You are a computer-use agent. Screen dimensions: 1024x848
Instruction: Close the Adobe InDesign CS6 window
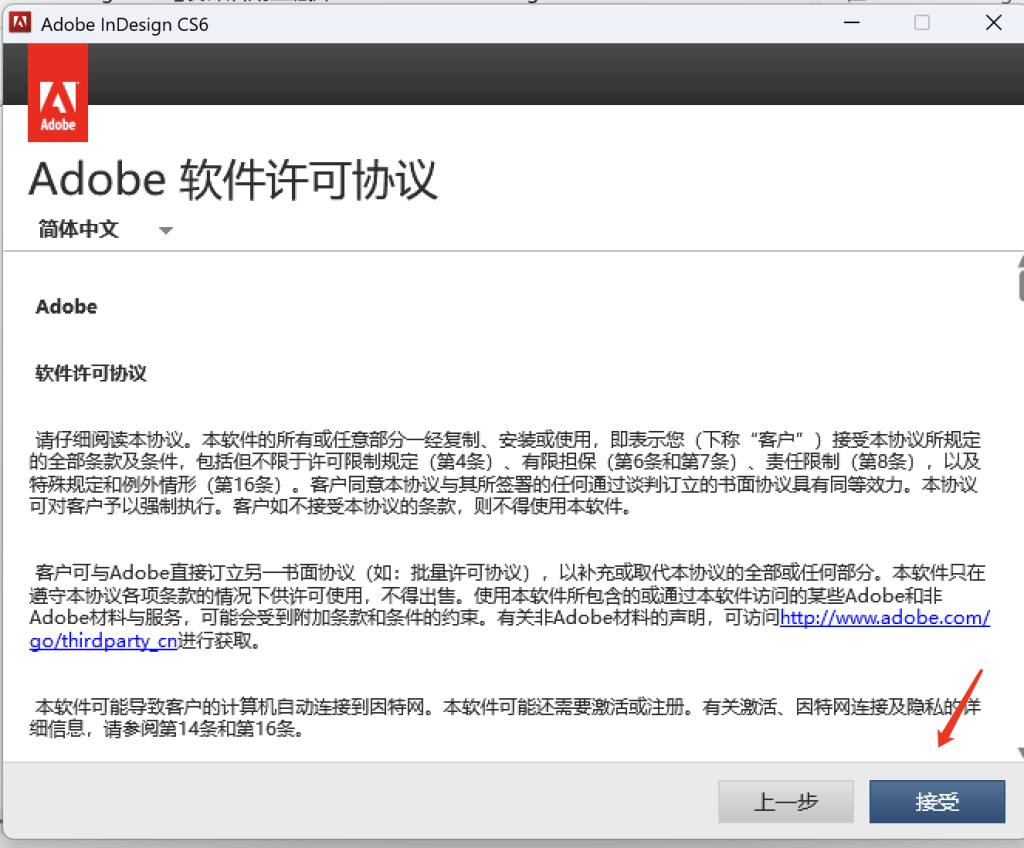click(993, 22)
